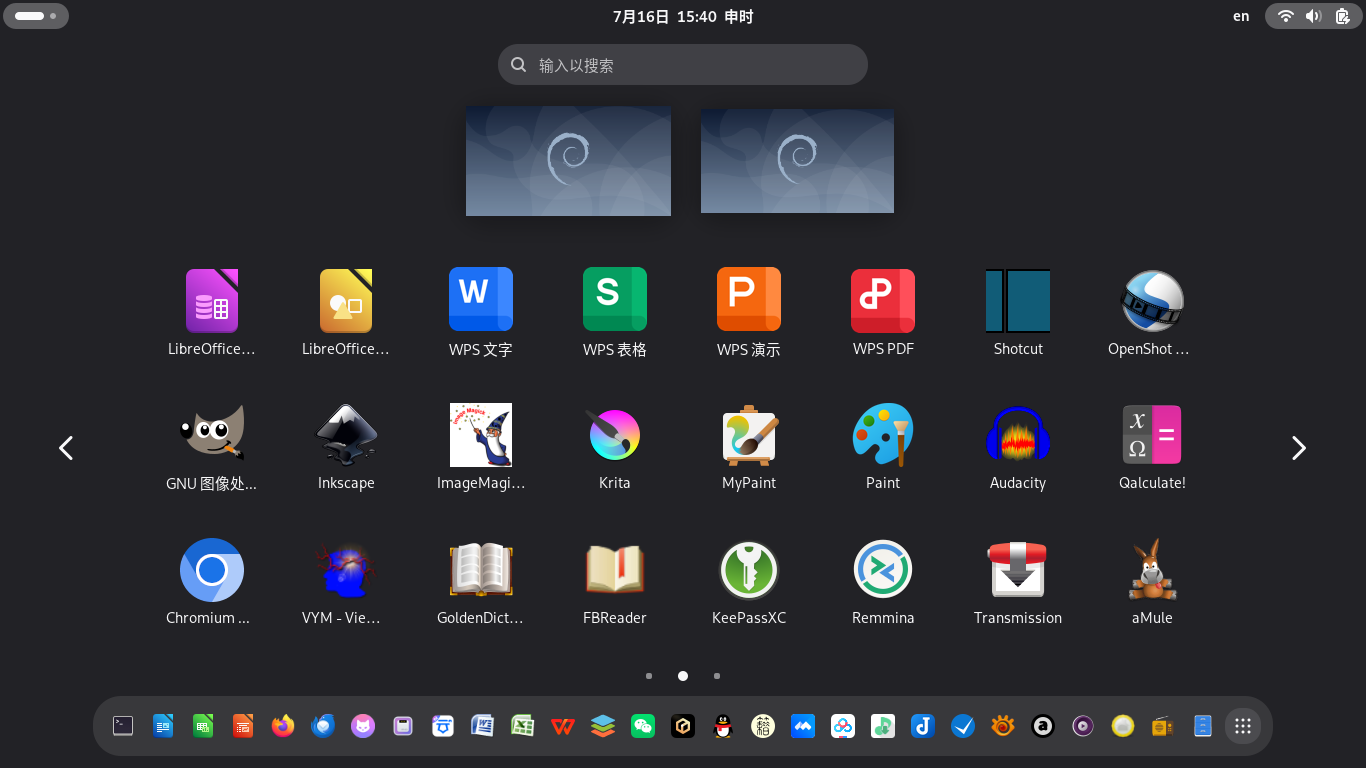
Task: Launch Krita painting app
Action: tap(615, 435)
